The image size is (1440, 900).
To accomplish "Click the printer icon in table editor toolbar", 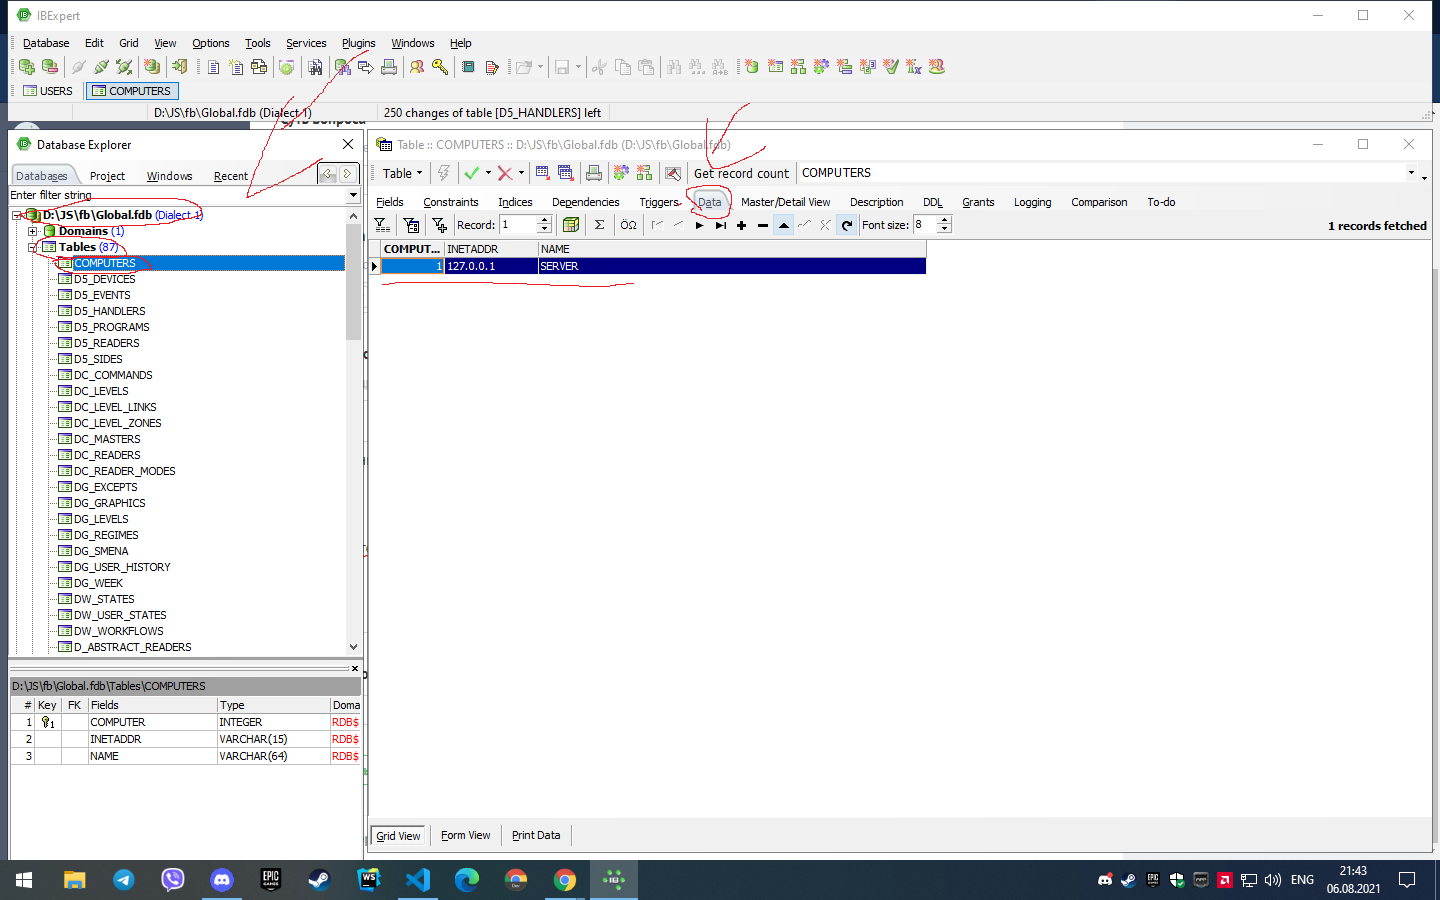I will tap(594, 173).
